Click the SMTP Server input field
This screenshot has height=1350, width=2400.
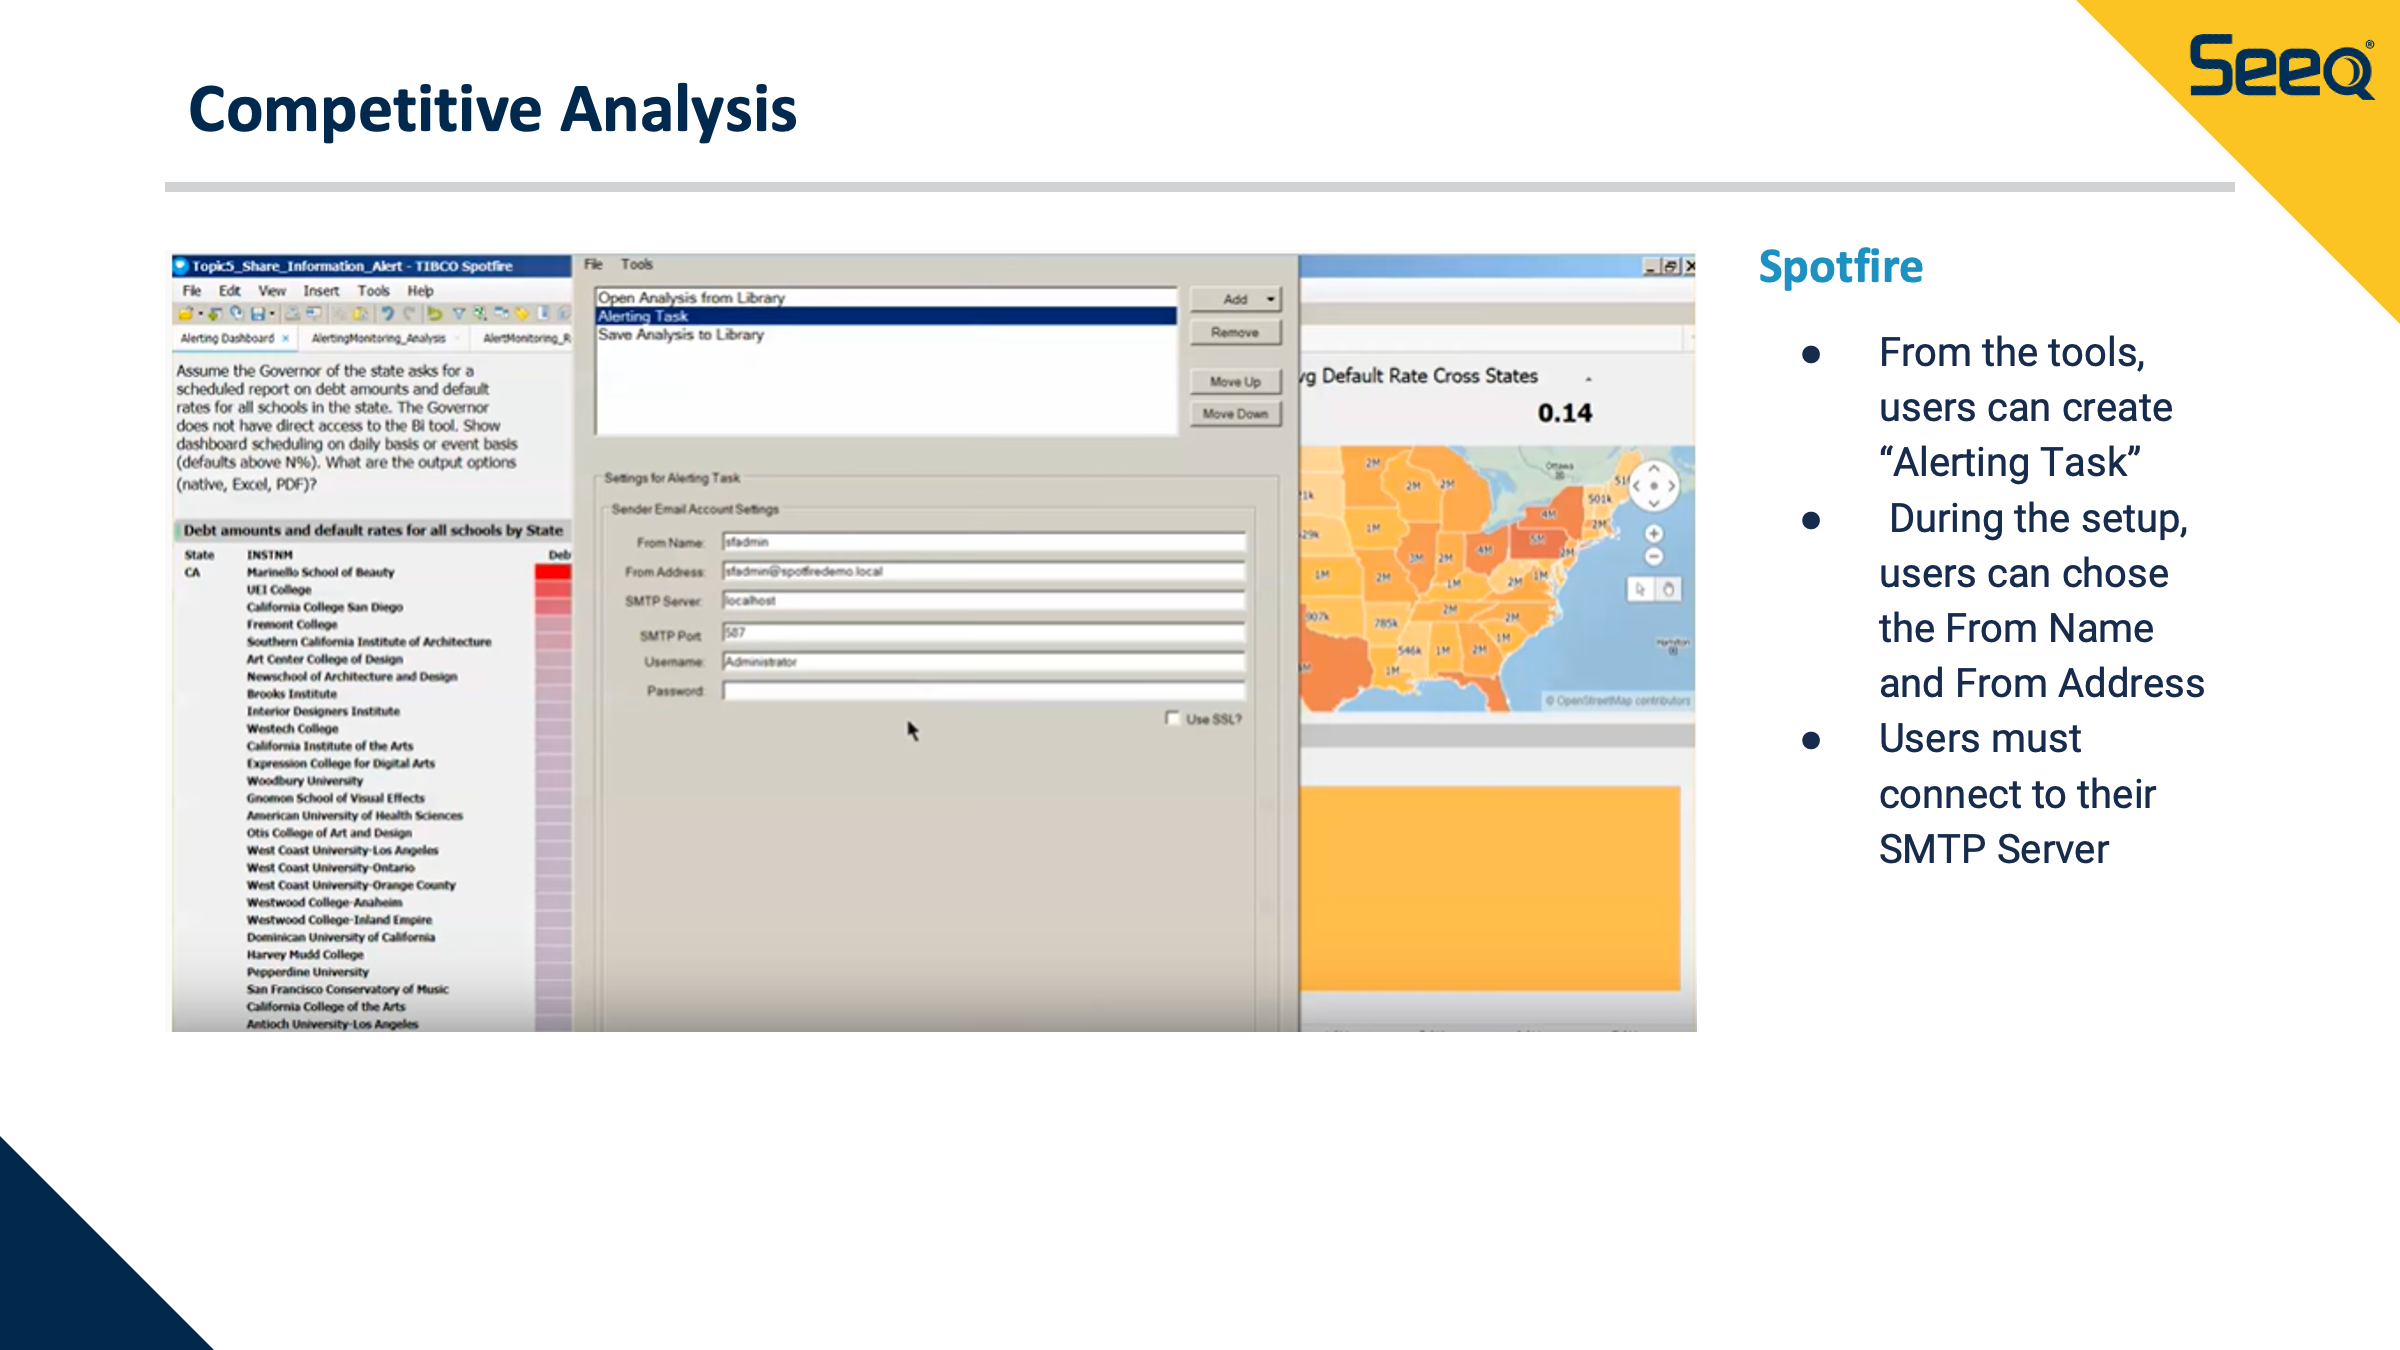[984, 601]
